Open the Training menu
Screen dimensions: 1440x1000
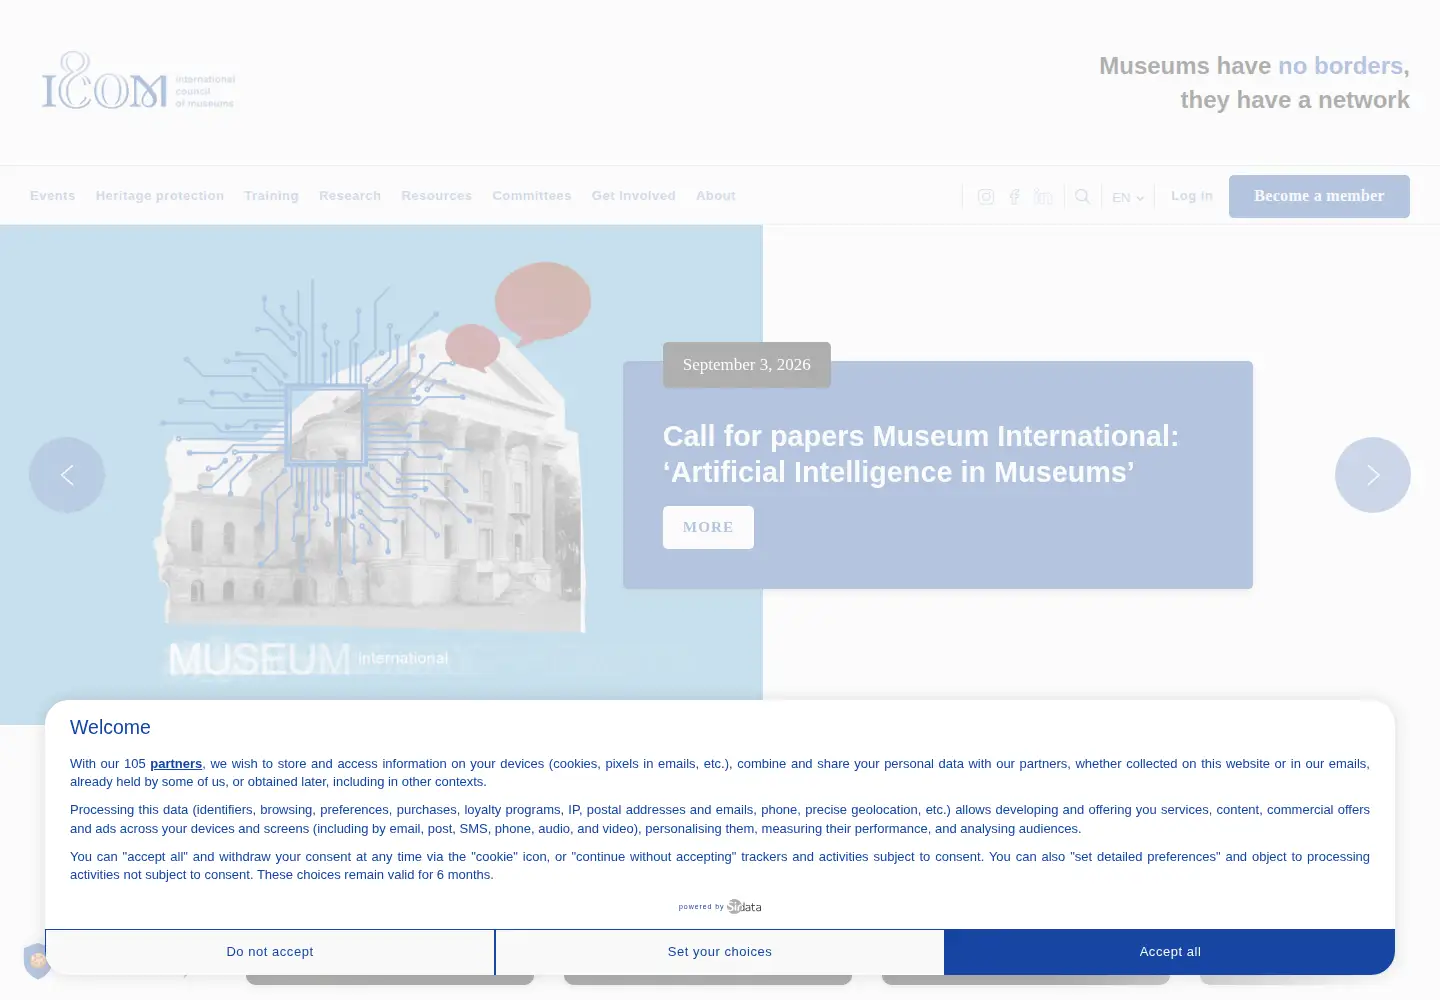[x=271, y=196]
